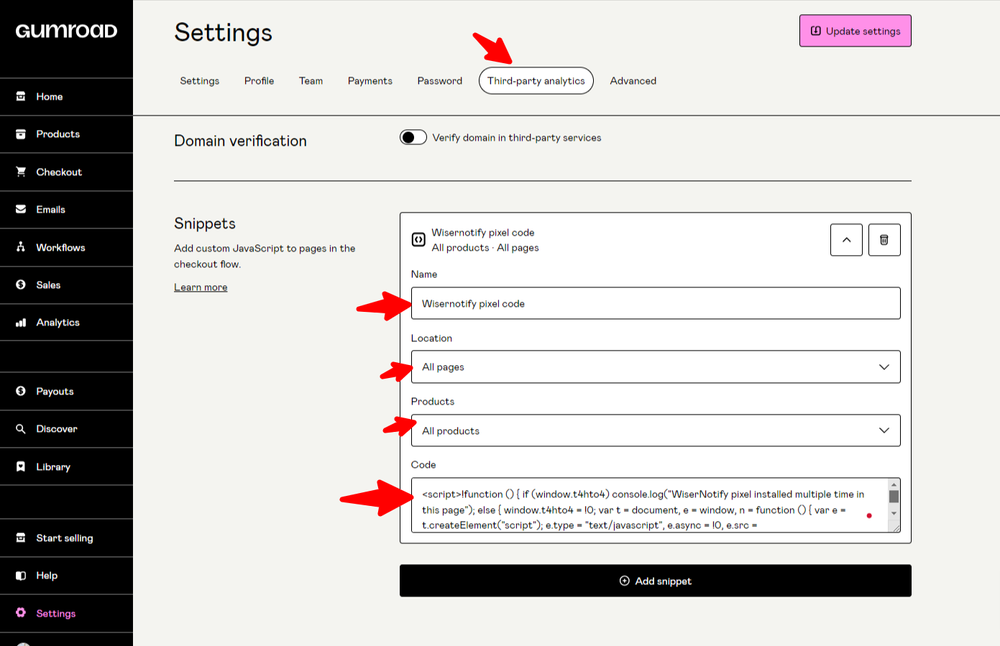Follow the Learn more link
Viewport: 1000px width, 646px height.
pos(200,287)
